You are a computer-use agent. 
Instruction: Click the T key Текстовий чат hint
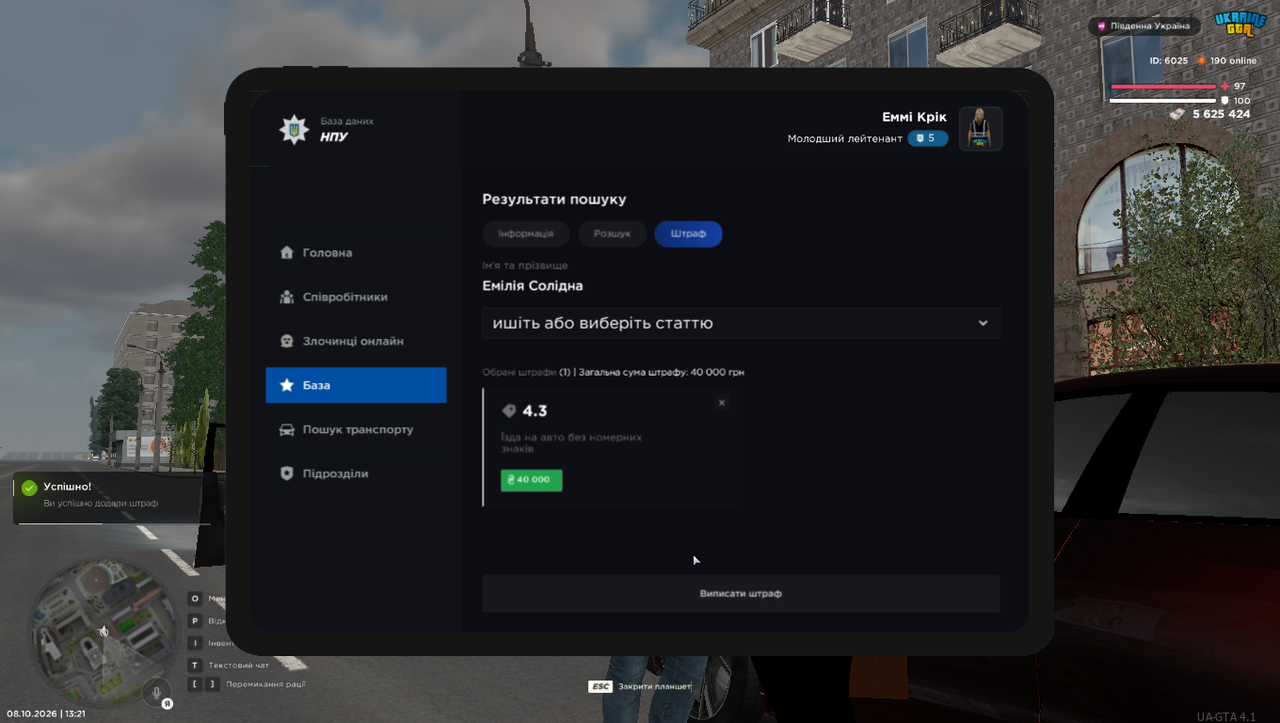[230, 665]
